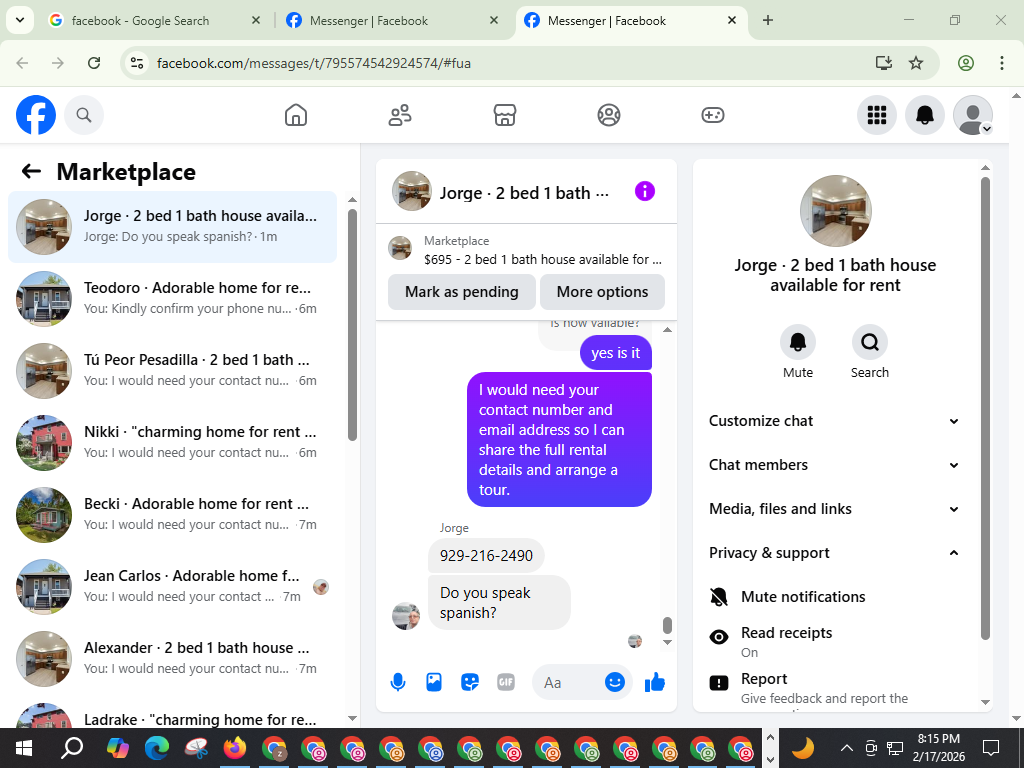
Task: Open Marketplace storefront icon
Action: pyautogui.click(x=504, y=115)
